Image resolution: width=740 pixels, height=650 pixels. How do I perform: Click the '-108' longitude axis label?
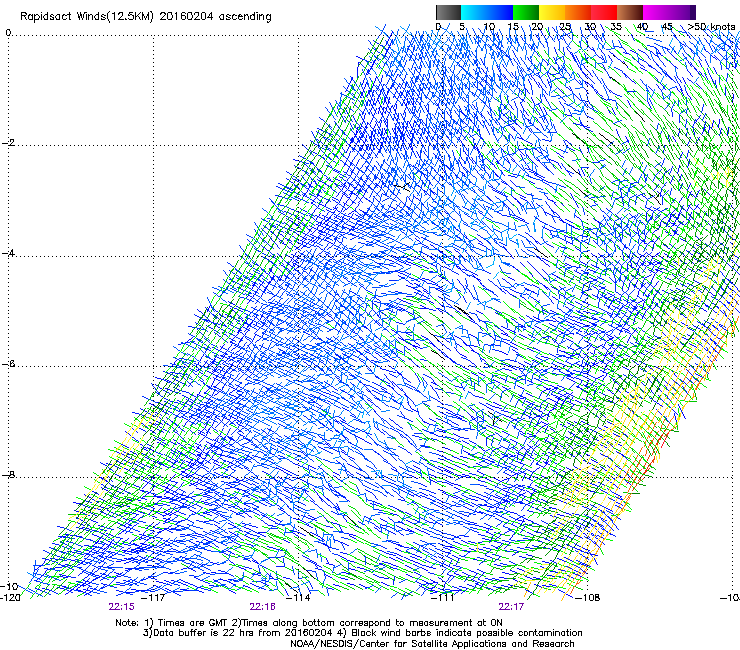[588, 598]
